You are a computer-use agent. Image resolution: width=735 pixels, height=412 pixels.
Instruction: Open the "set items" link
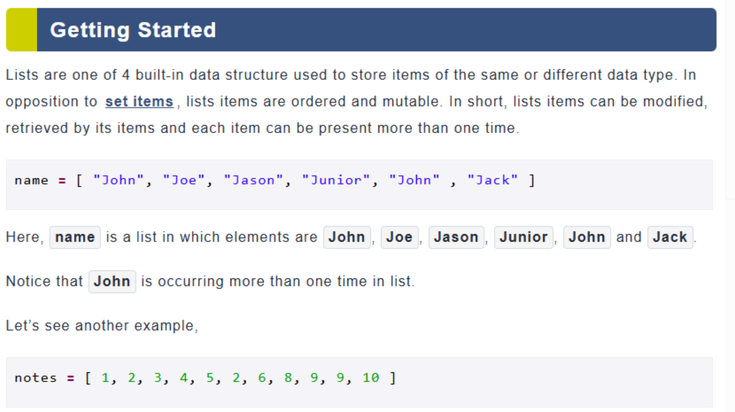139,101
